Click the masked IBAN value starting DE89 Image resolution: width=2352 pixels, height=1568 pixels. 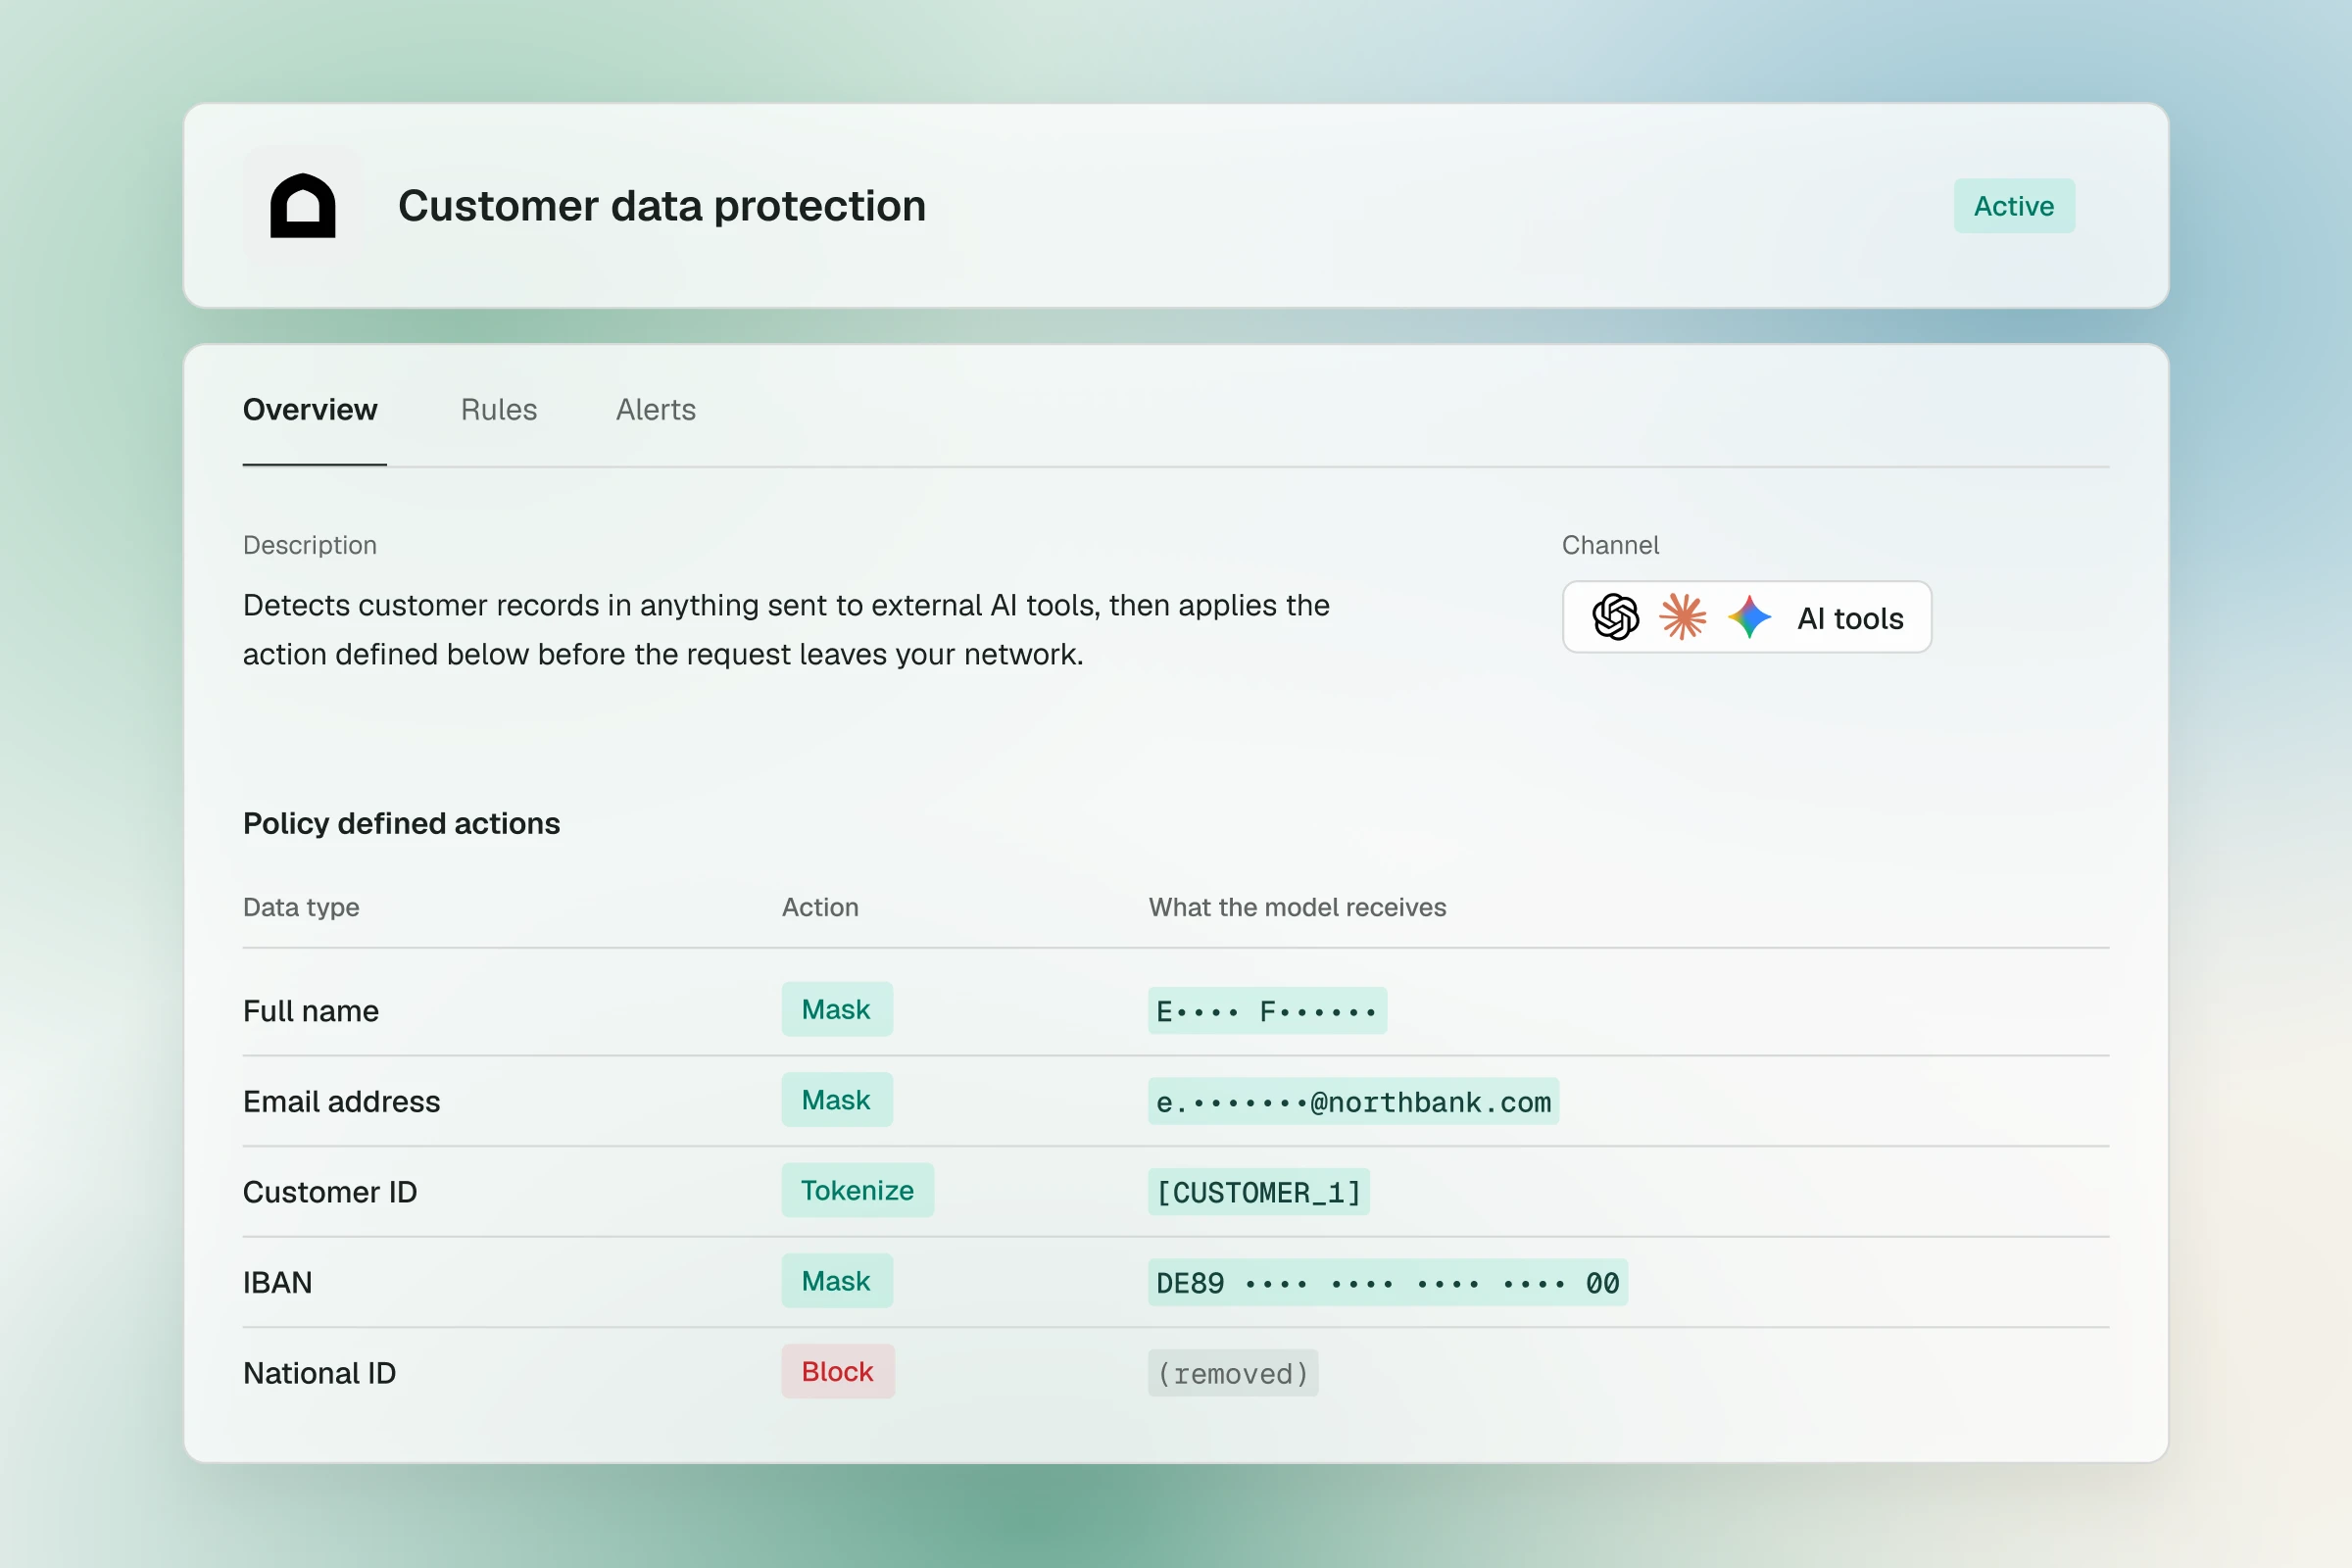tap(1387, 1283)
